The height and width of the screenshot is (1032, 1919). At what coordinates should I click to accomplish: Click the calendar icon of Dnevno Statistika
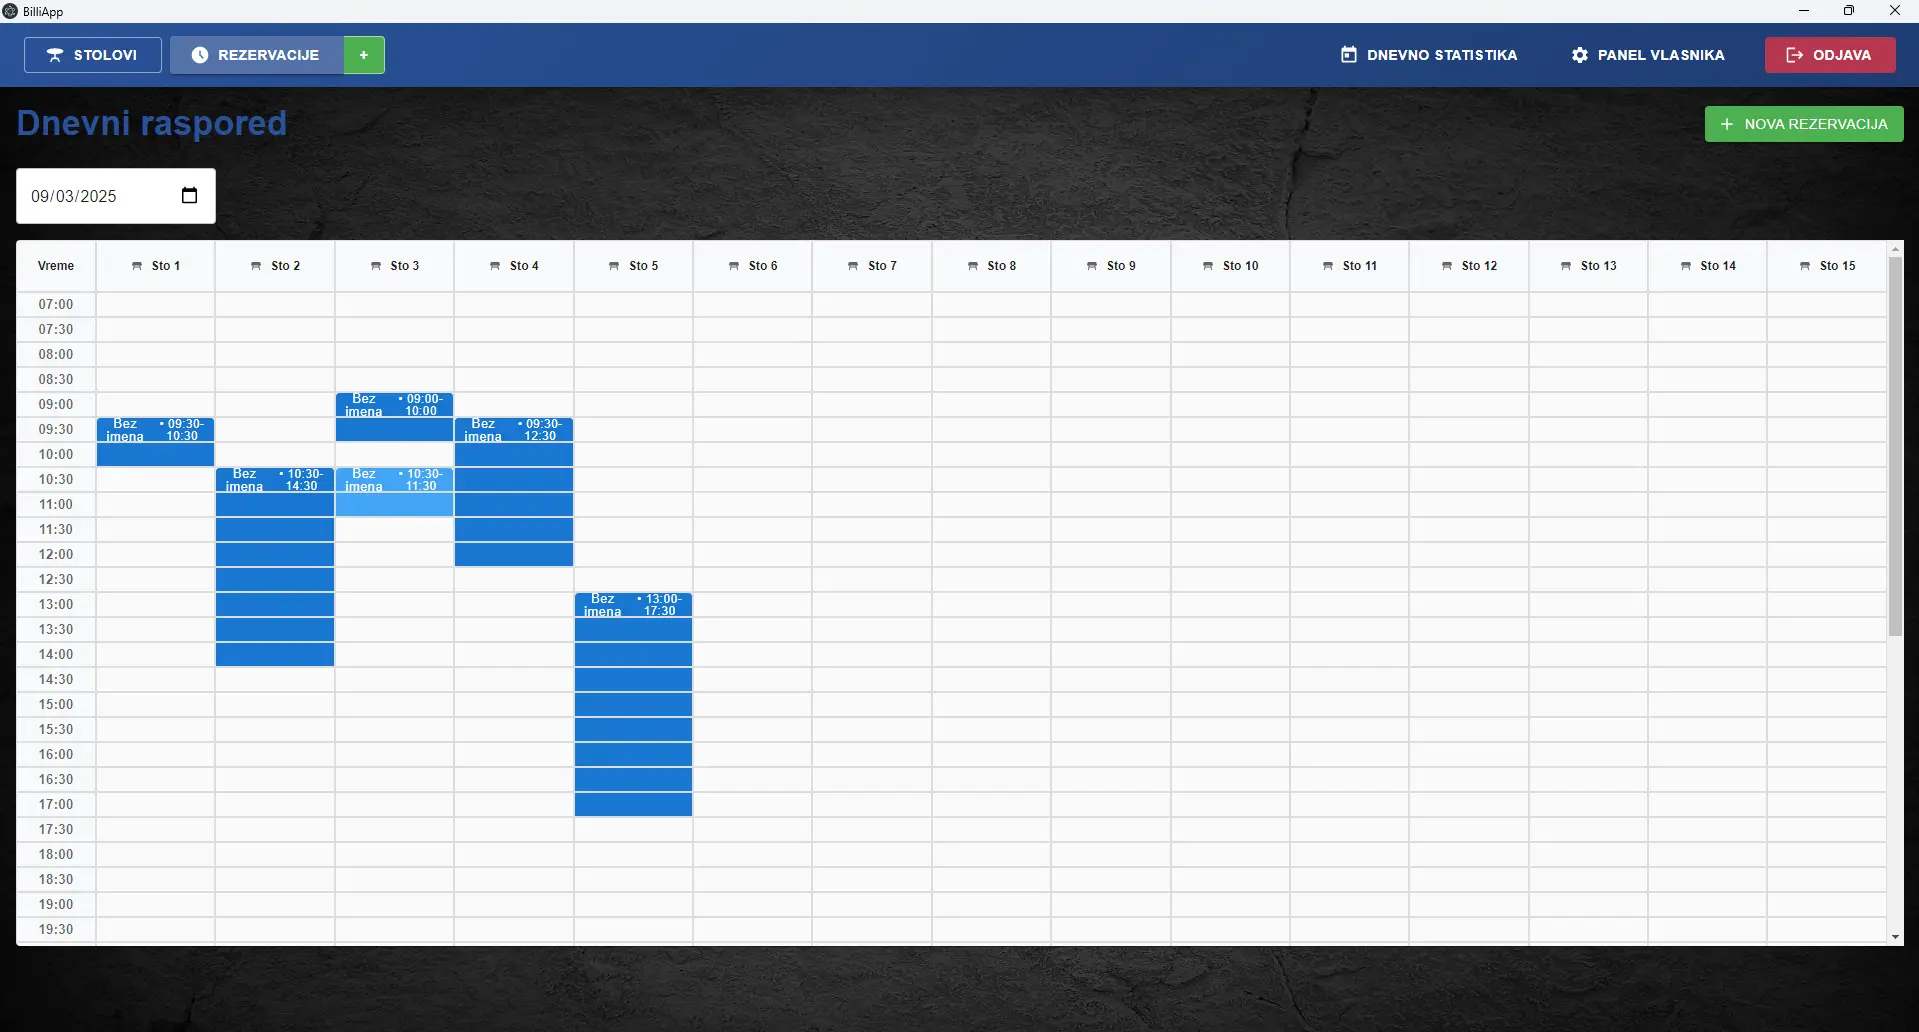(1349, 55)
